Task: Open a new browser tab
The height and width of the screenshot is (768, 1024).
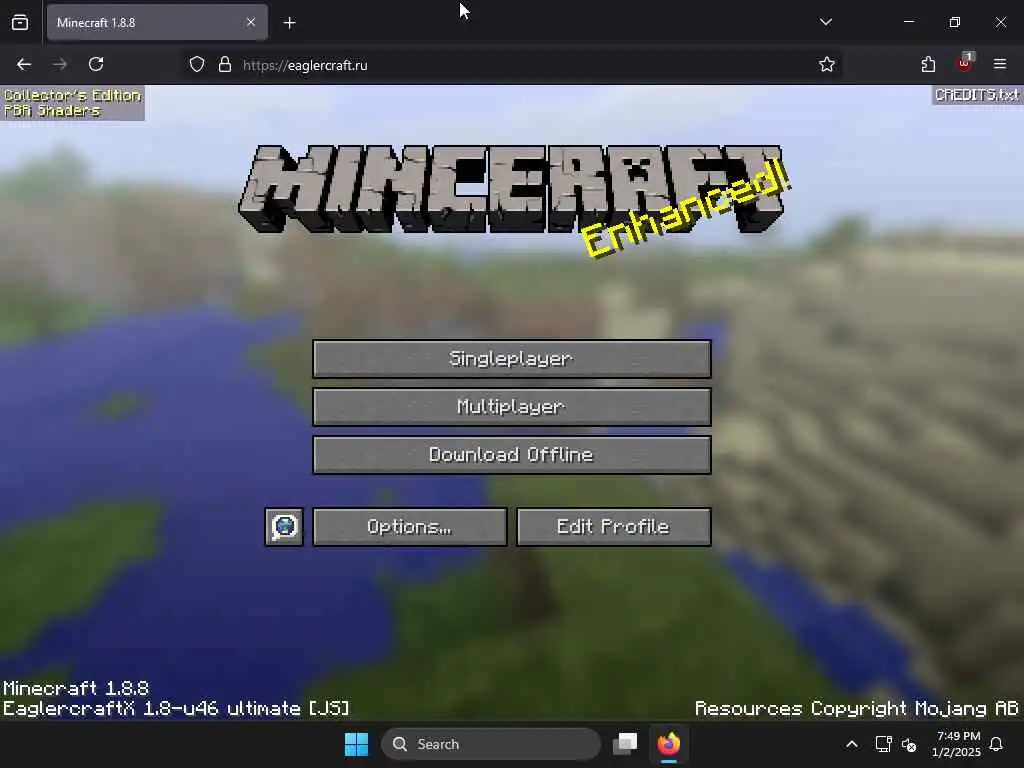Action: point(289,23)
